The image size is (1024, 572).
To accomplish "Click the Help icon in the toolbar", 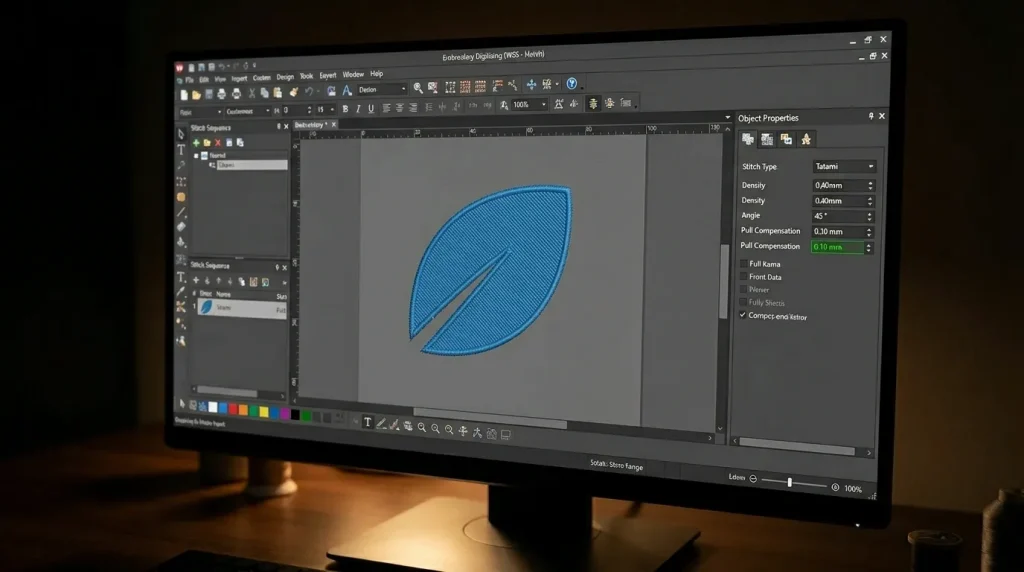I will point(572,85).
